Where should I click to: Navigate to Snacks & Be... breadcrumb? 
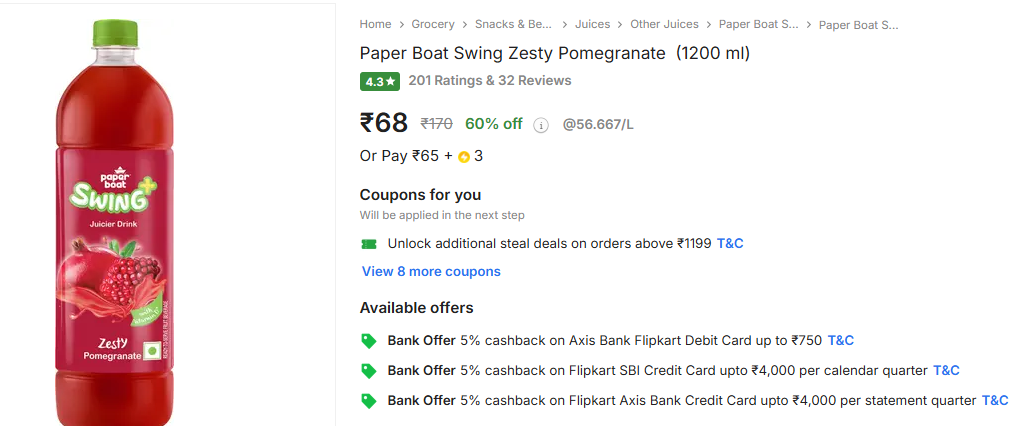click(514, 24)
